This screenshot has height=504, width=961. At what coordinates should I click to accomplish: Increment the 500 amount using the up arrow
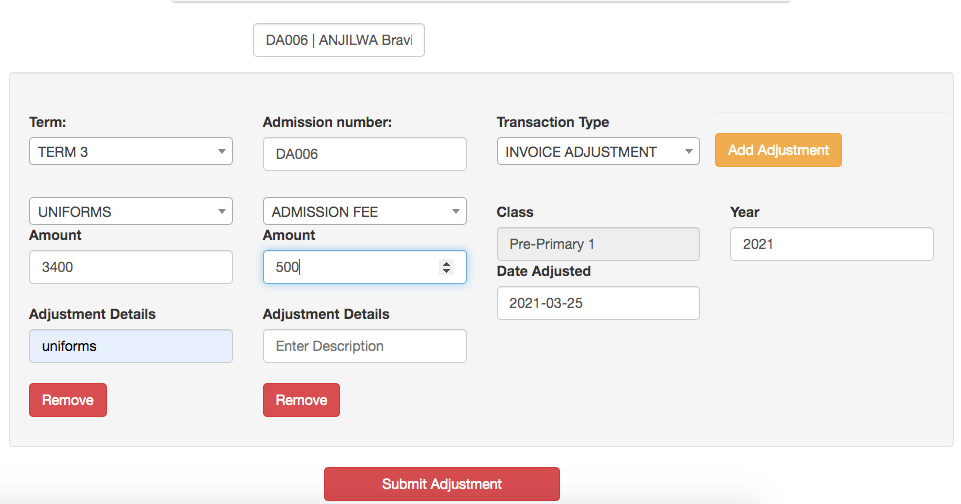click(x=446, y=263)
